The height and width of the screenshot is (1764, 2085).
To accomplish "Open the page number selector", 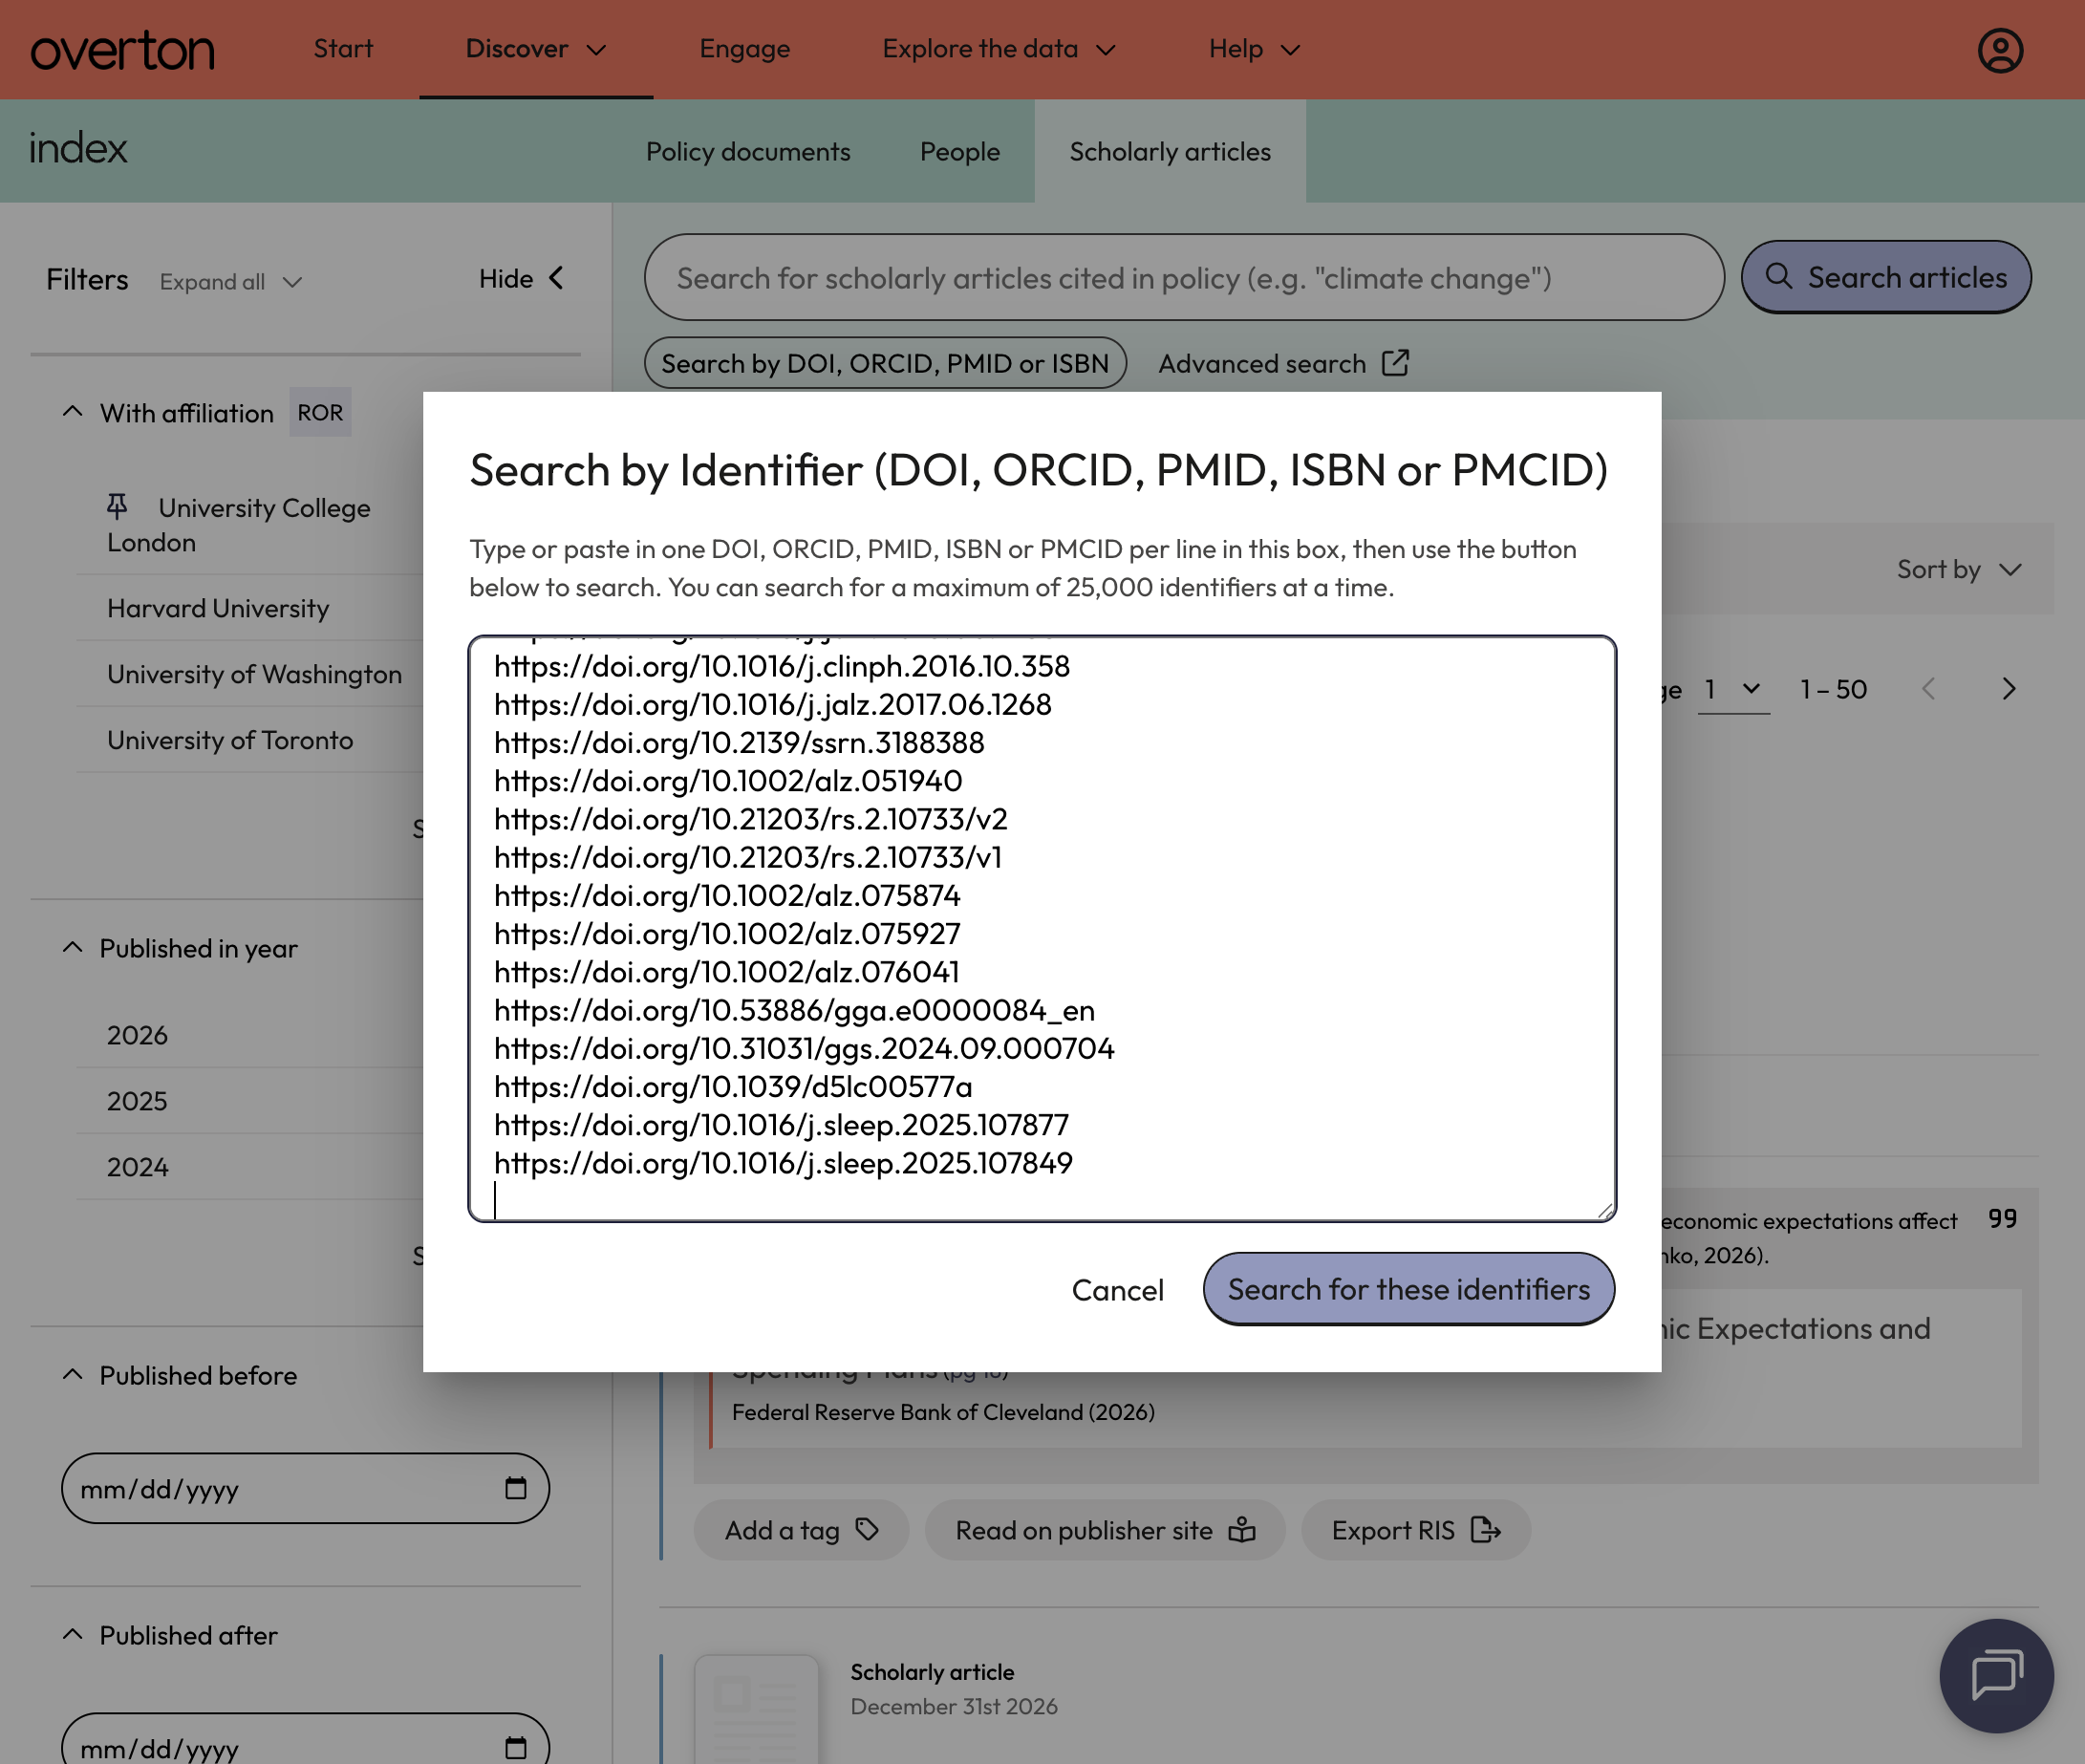I will click(x=1733, y=689).
